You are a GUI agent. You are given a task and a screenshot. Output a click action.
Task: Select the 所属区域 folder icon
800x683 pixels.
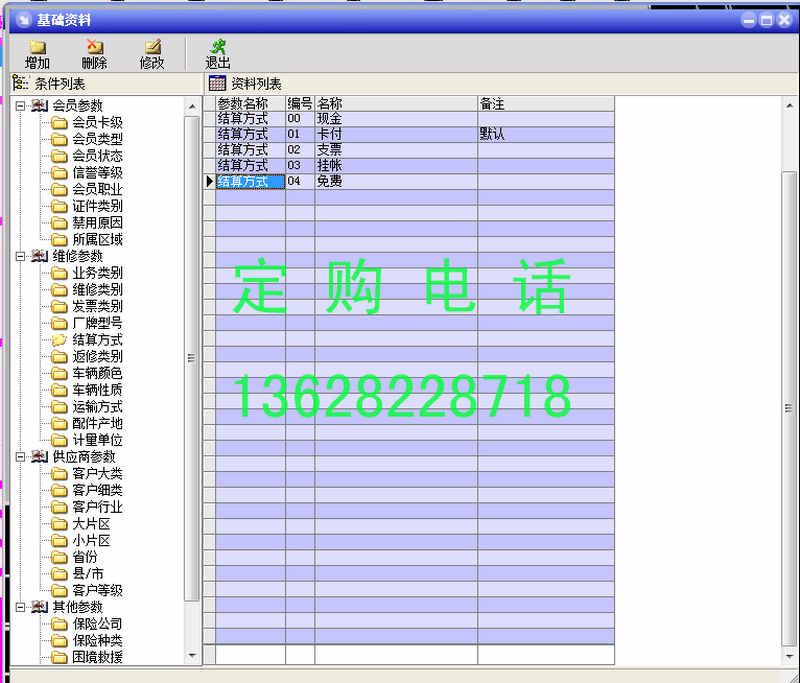coord(59,240)
